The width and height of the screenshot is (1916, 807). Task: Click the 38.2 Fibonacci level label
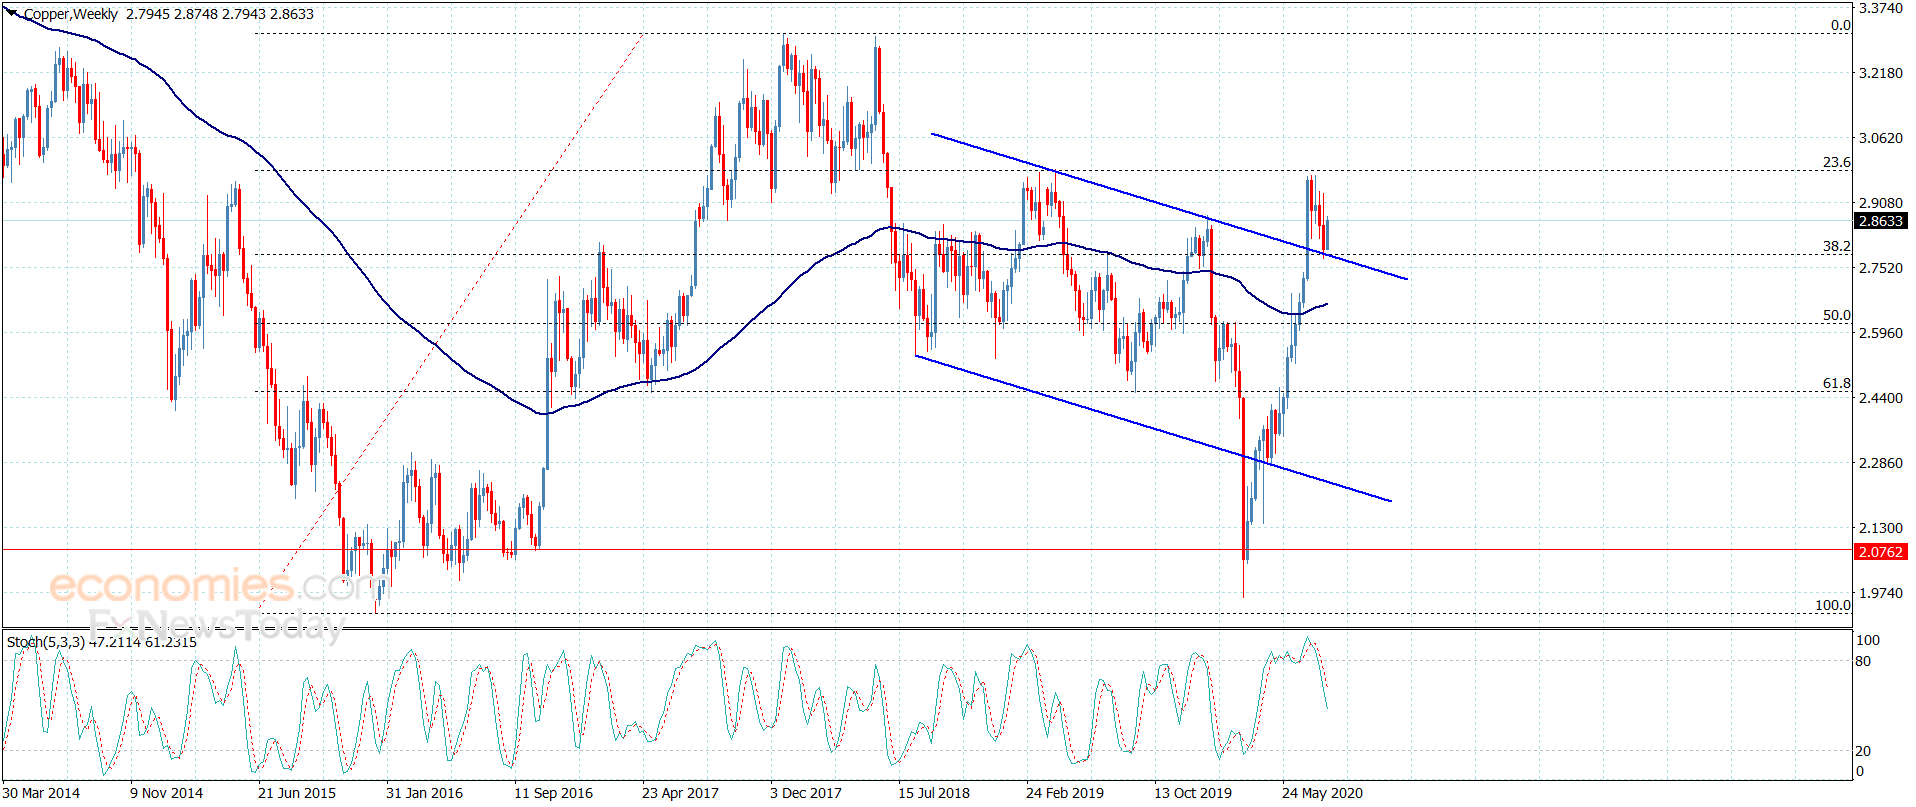1836,246
